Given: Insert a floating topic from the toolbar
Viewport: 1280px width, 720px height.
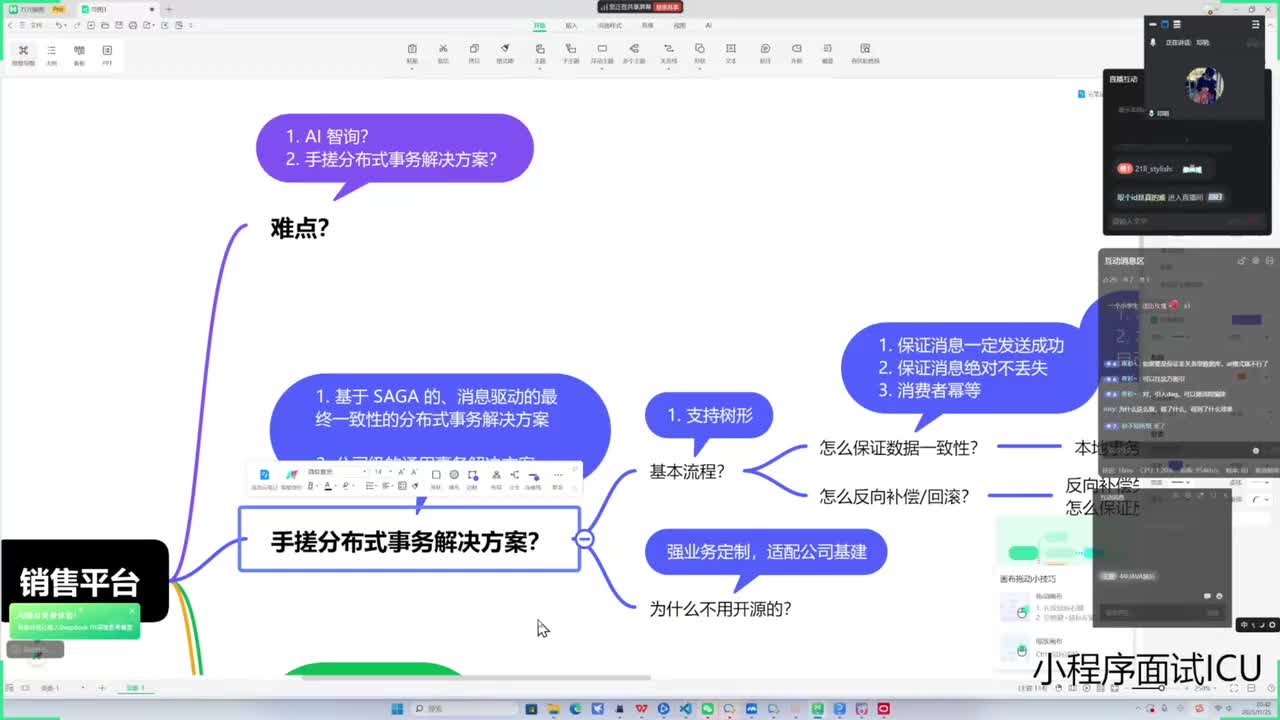Looking at the screenshot, I should click(602, 52).
